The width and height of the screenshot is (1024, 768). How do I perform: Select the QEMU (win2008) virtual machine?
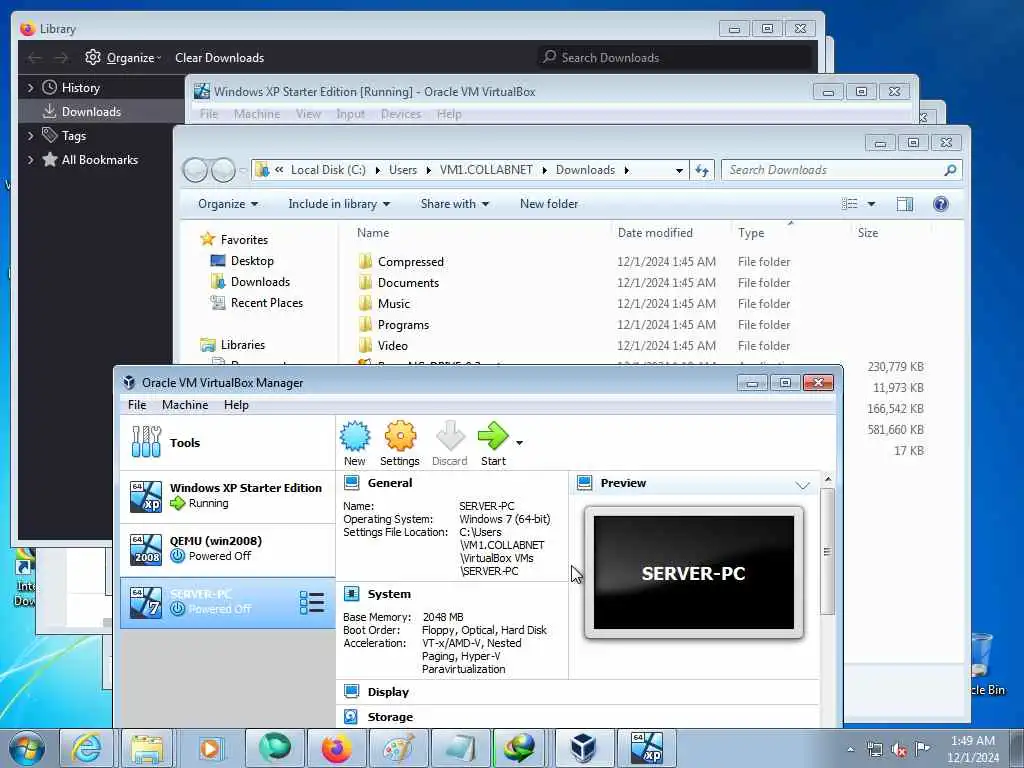click(227, 549)
